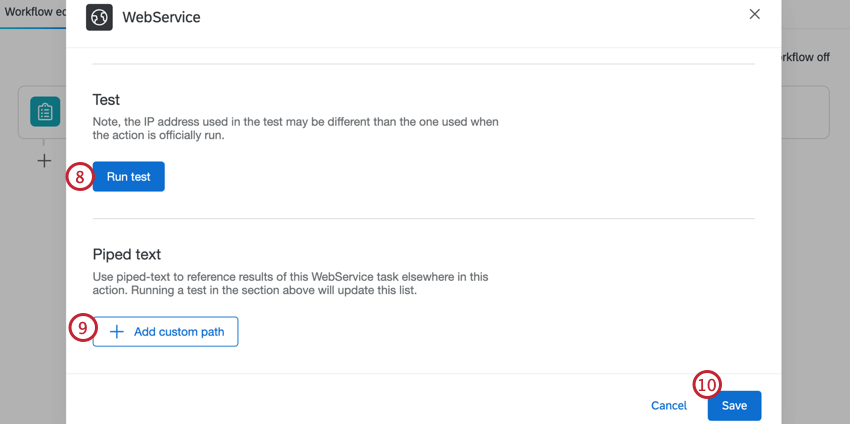Switch to the Workflow editor tab
This screenshot has height=424, width=850.
point(33,11)
